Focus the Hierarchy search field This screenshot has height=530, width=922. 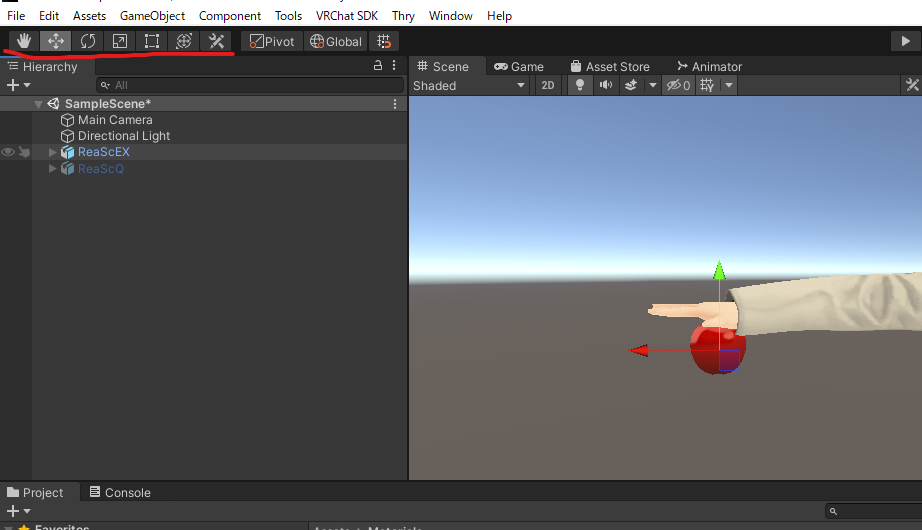point(250,85)
